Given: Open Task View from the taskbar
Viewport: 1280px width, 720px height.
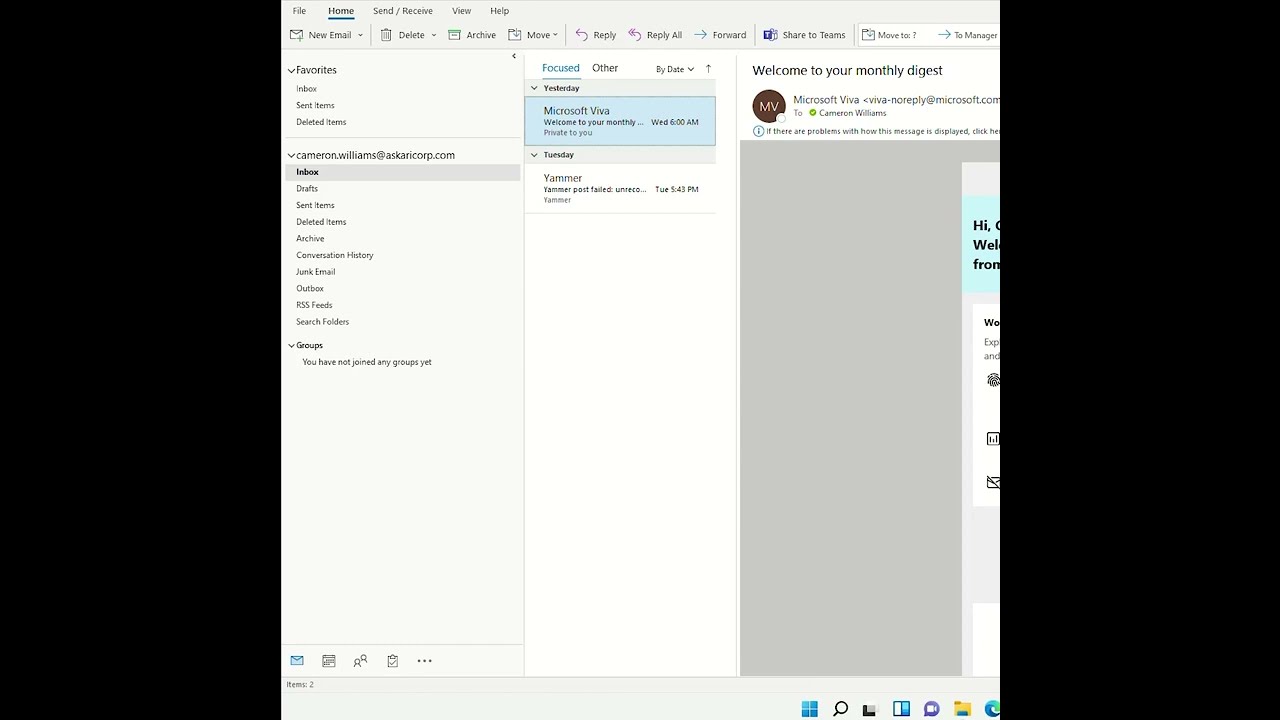Looking at the screenshot, I should pyautogui.click(x=870, y=709).
